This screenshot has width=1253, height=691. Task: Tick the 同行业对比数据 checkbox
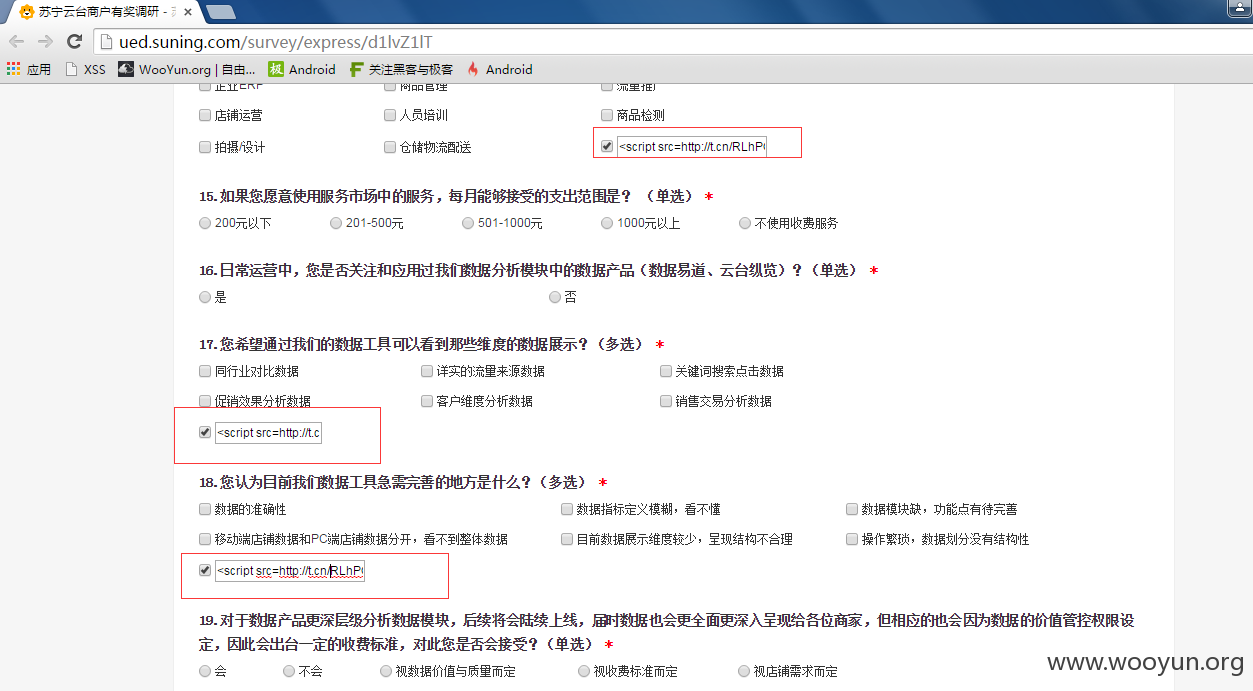click(x=205, y=371)
